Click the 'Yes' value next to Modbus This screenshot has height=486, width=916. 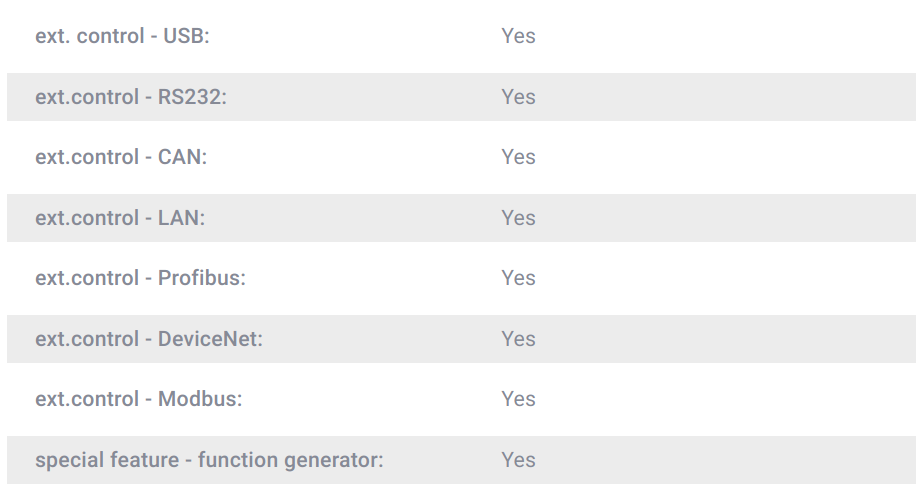coord(518,399)
